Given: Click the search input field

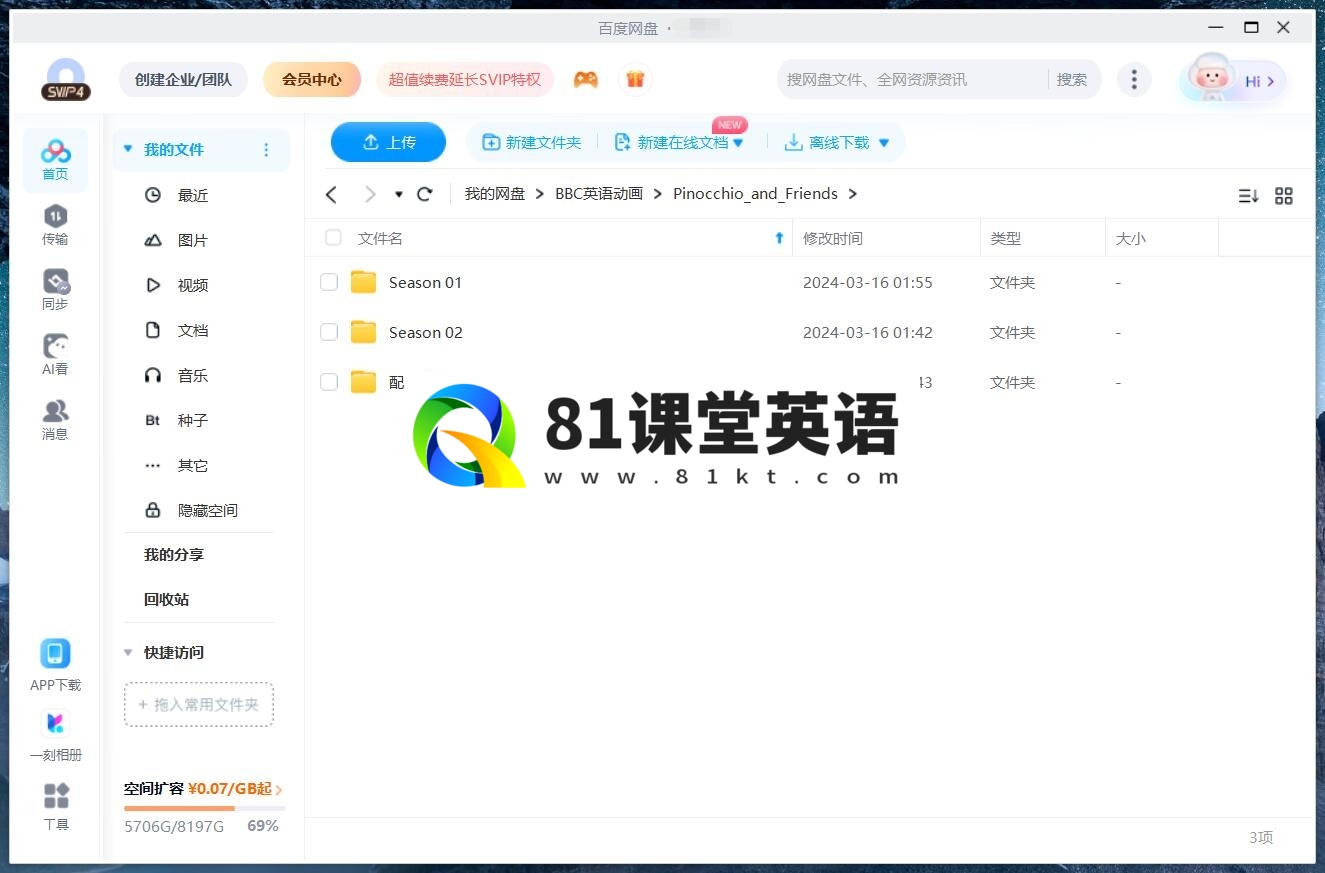Looking at the screenshot, I should coord(912,79).
